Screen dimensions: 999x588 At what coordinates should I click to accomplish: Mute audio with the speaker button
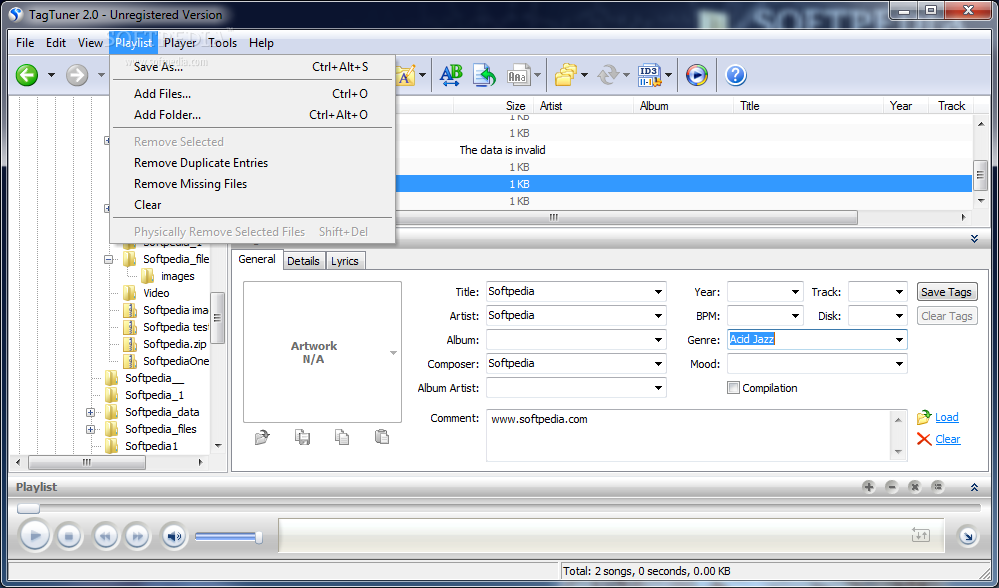[x=173, y=536]
